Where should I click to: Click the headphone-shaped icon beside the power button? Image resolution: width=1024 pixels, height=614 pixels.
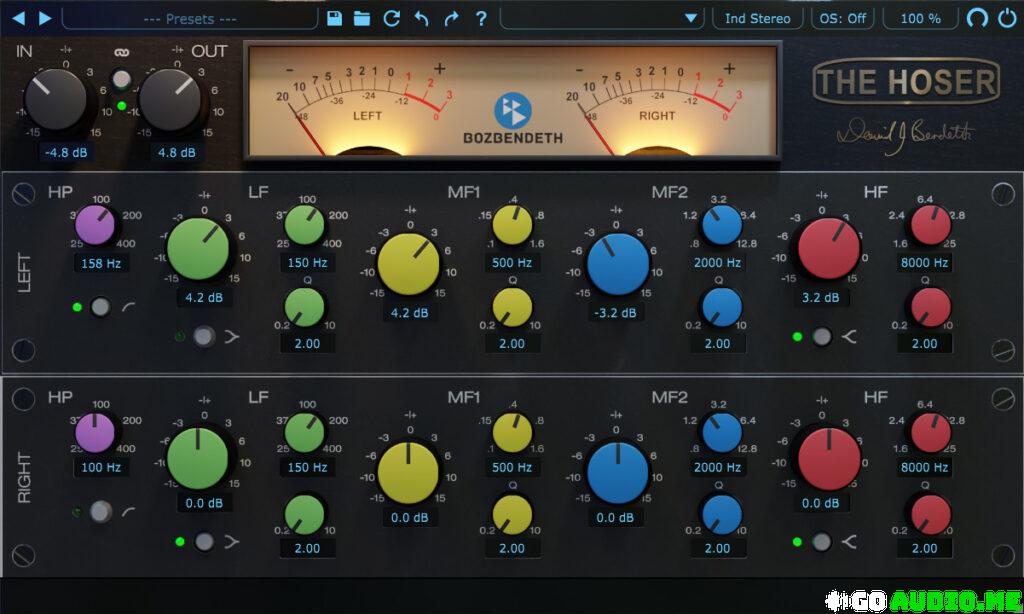tap(977, 18)
